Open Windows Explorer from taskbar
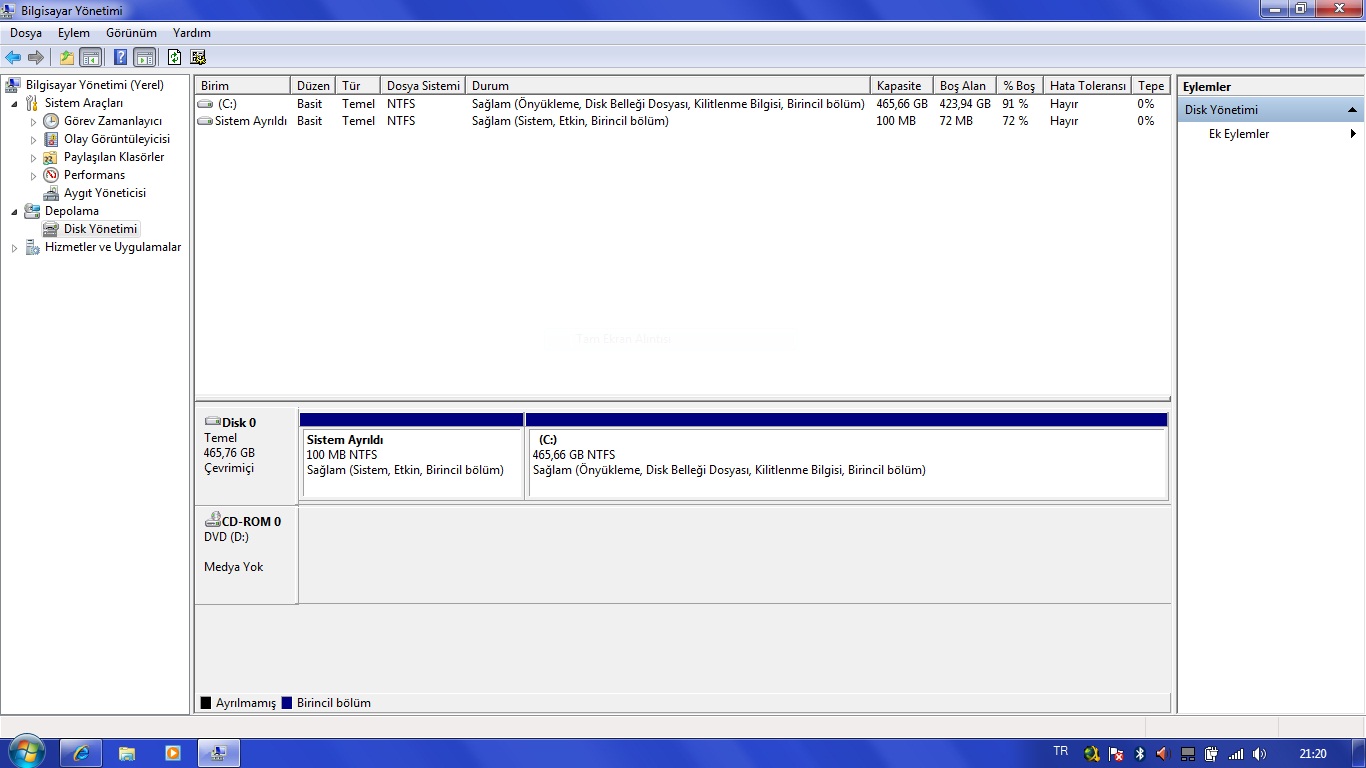1366x768 pixels. pyautogui.click(x=127, y=753)
